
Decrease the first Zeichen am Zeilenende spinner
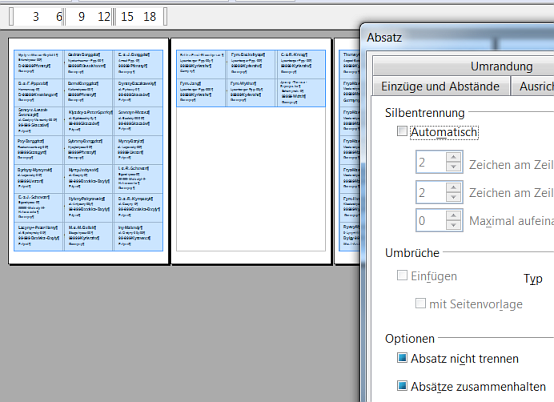click(453, 167)
